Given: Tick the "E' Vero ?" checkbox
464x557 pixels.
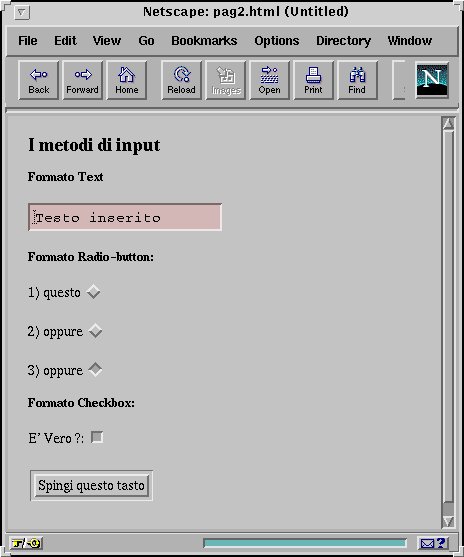Looking at the screenshot, I should point(97,437).
